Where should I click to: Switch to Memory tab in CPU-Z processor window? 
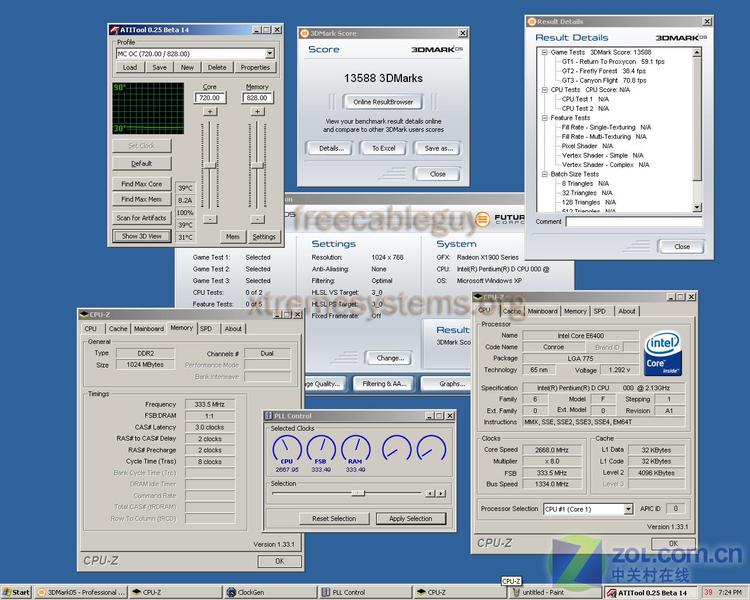[575, 311]
